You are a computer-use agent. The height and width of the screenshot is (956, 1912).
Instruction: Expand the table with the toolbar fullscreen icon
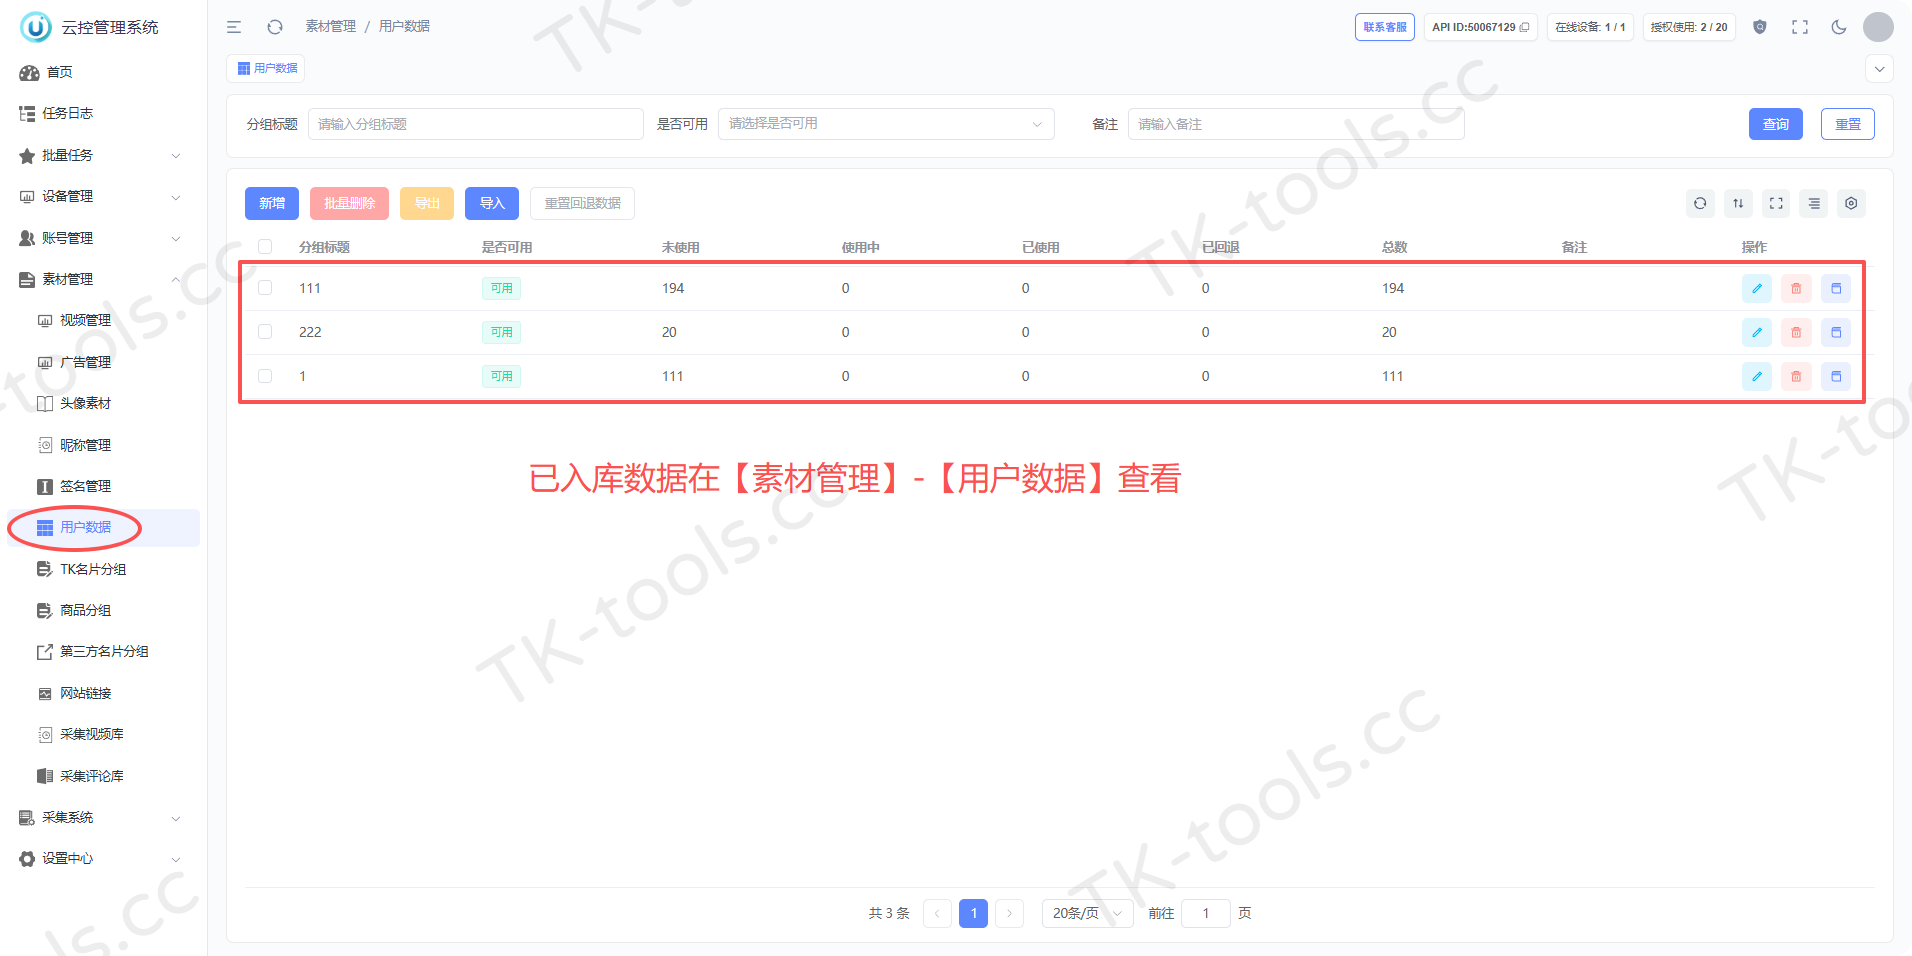tap(1776, 203)
